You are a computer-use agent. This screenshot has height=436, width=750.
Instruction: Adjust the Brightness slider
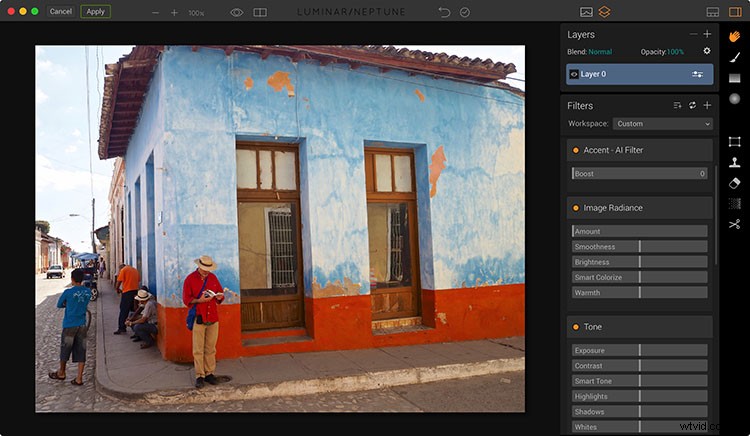click(x=640, y=262)
